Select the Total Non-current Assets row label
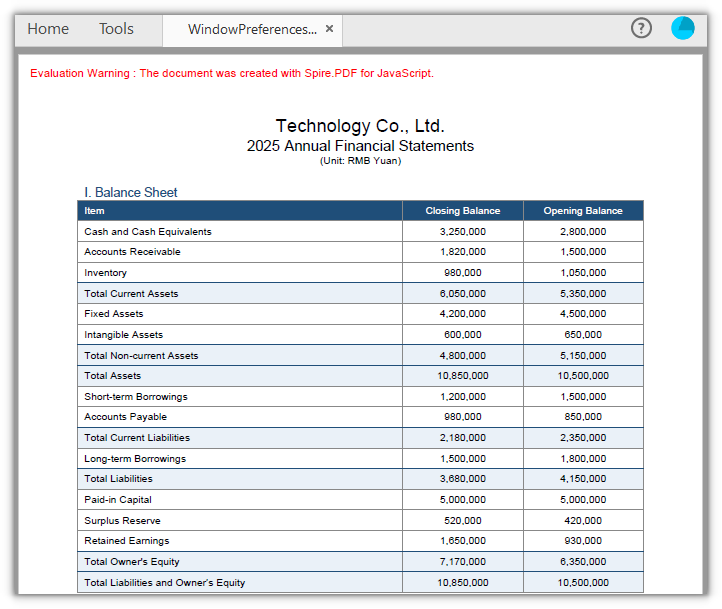The image size is (722, 609). 141,356
